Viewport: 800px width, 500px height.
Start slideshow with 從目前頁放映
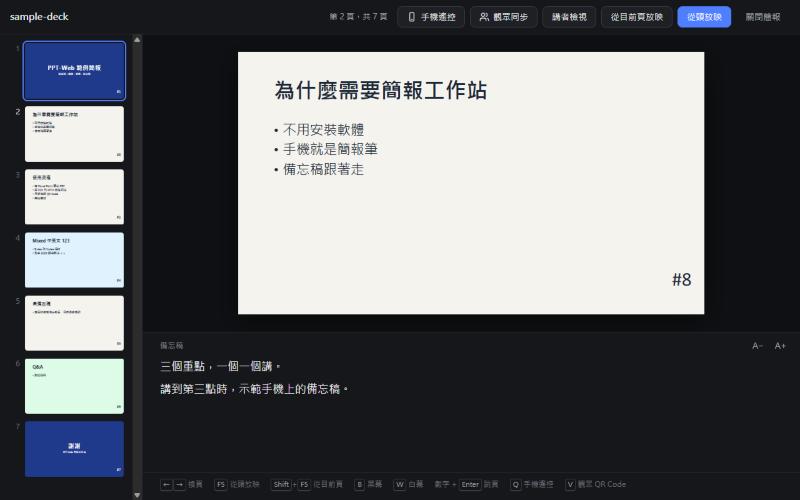pyautogui.click(x=636, y=17)
